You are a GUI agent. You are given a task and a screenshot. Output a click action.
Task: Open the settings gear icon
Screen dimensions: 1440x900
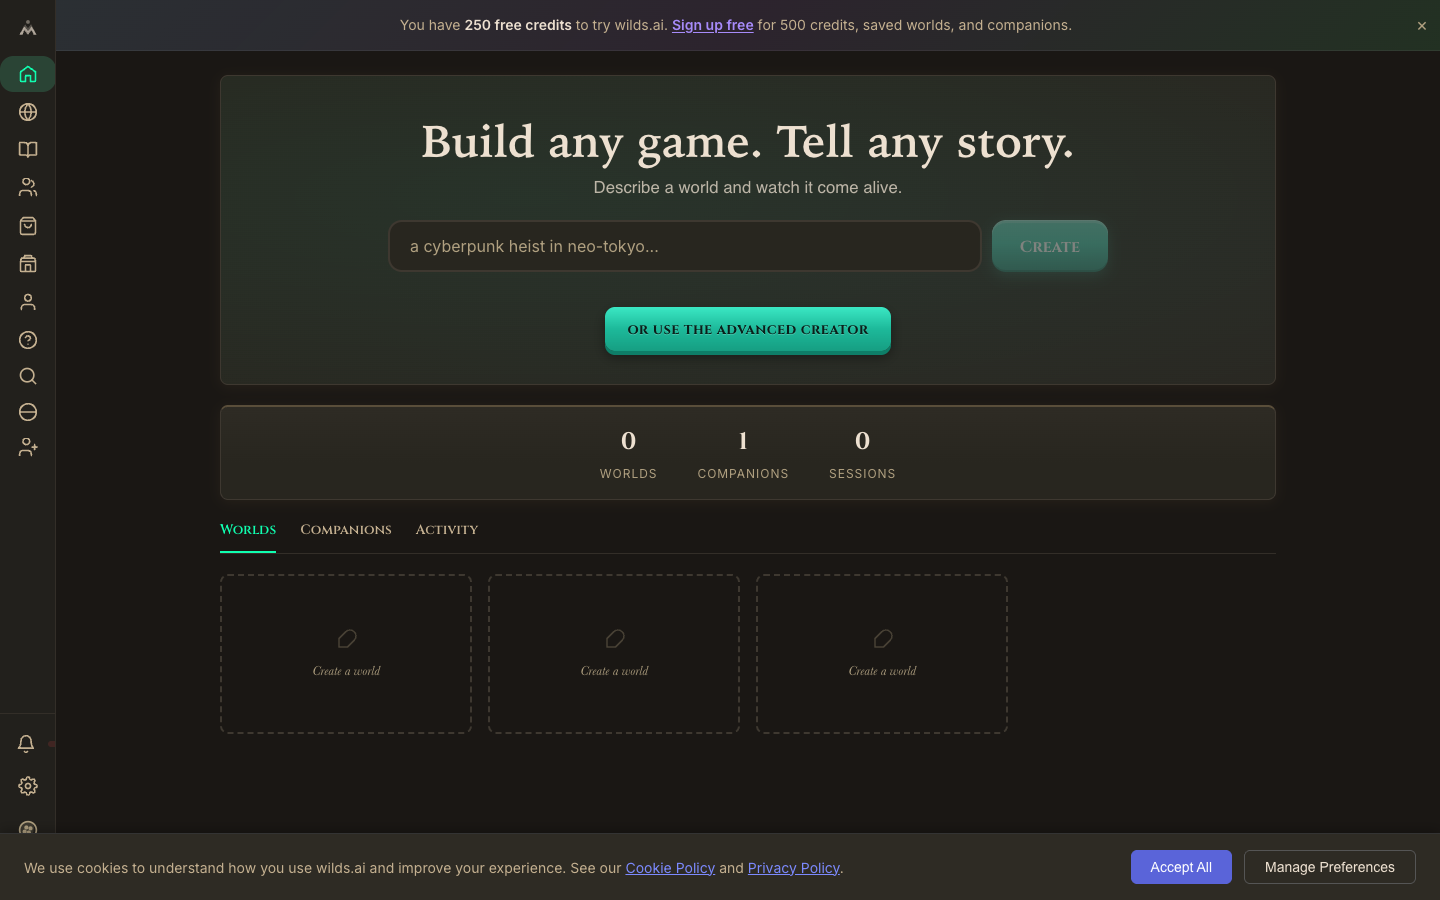[28, 786]
